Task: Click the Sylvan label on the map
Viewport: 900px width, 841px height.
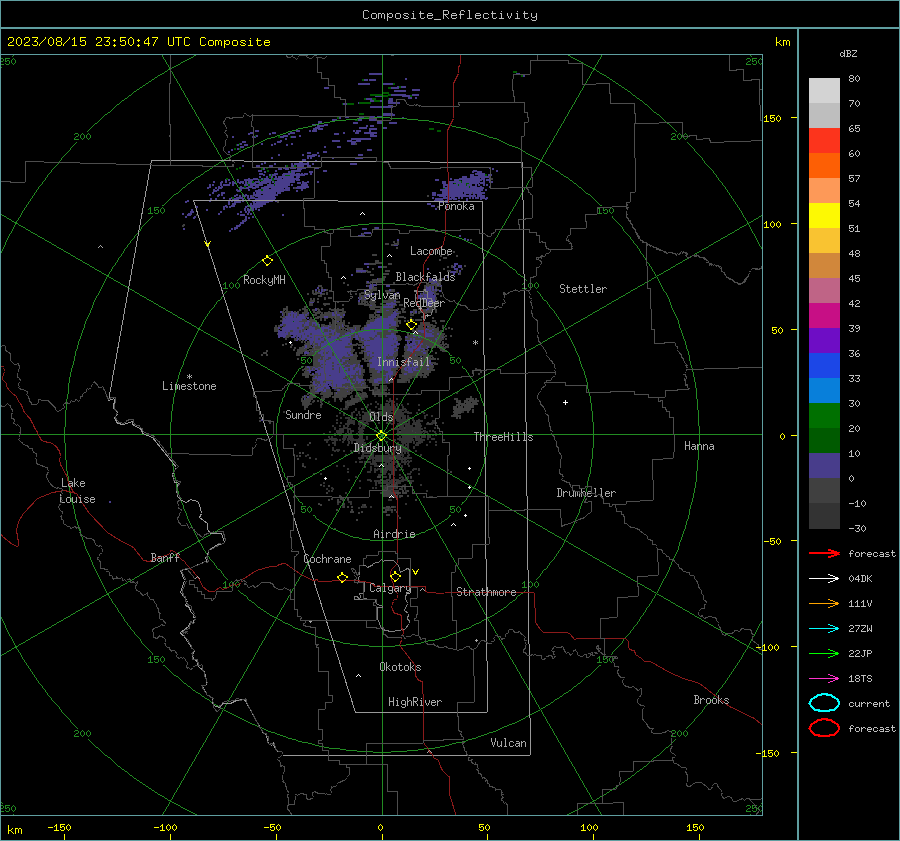Action: [x=382, y=295]
